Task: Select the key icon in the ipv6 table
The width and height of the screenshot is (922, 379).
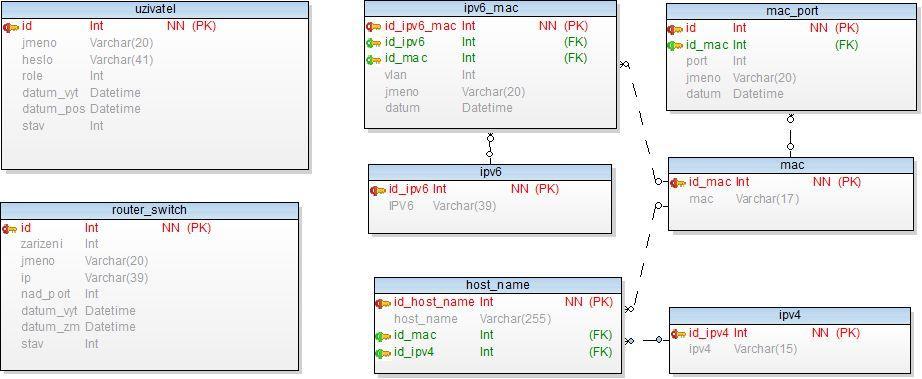Action: tap(378, 190)
